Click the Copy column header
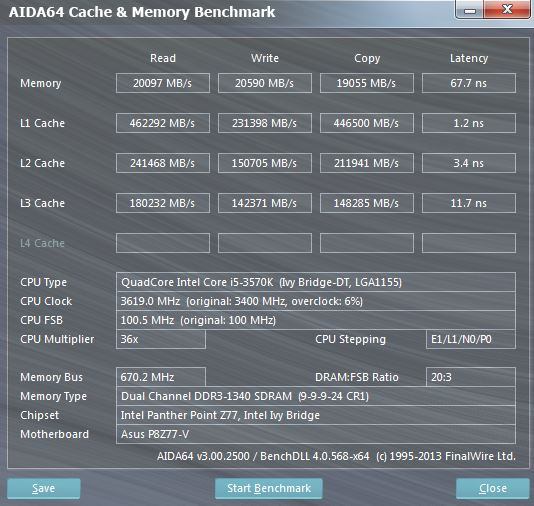The image size is (534, 506). [x=367, y=59]
